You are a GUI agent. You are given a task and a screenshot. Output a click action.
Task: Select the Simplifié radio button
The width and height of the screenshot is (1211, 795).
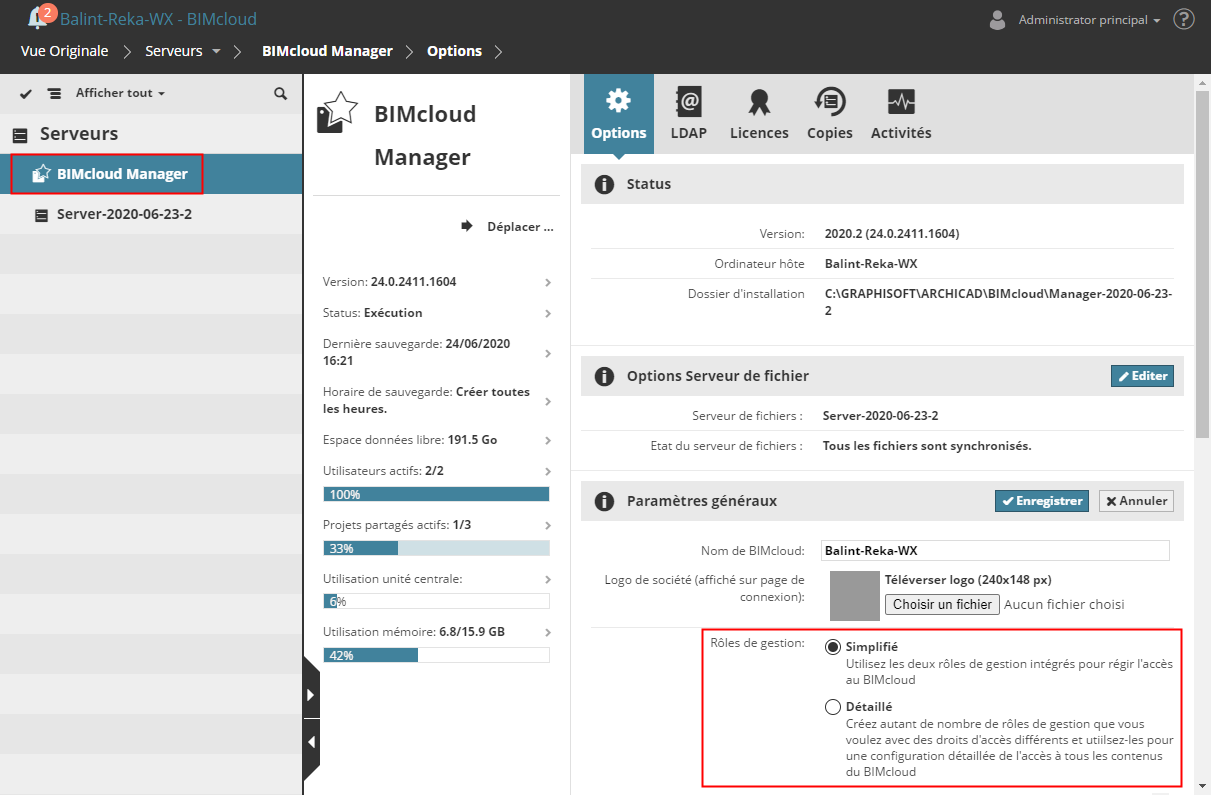[x=833, y=647]
